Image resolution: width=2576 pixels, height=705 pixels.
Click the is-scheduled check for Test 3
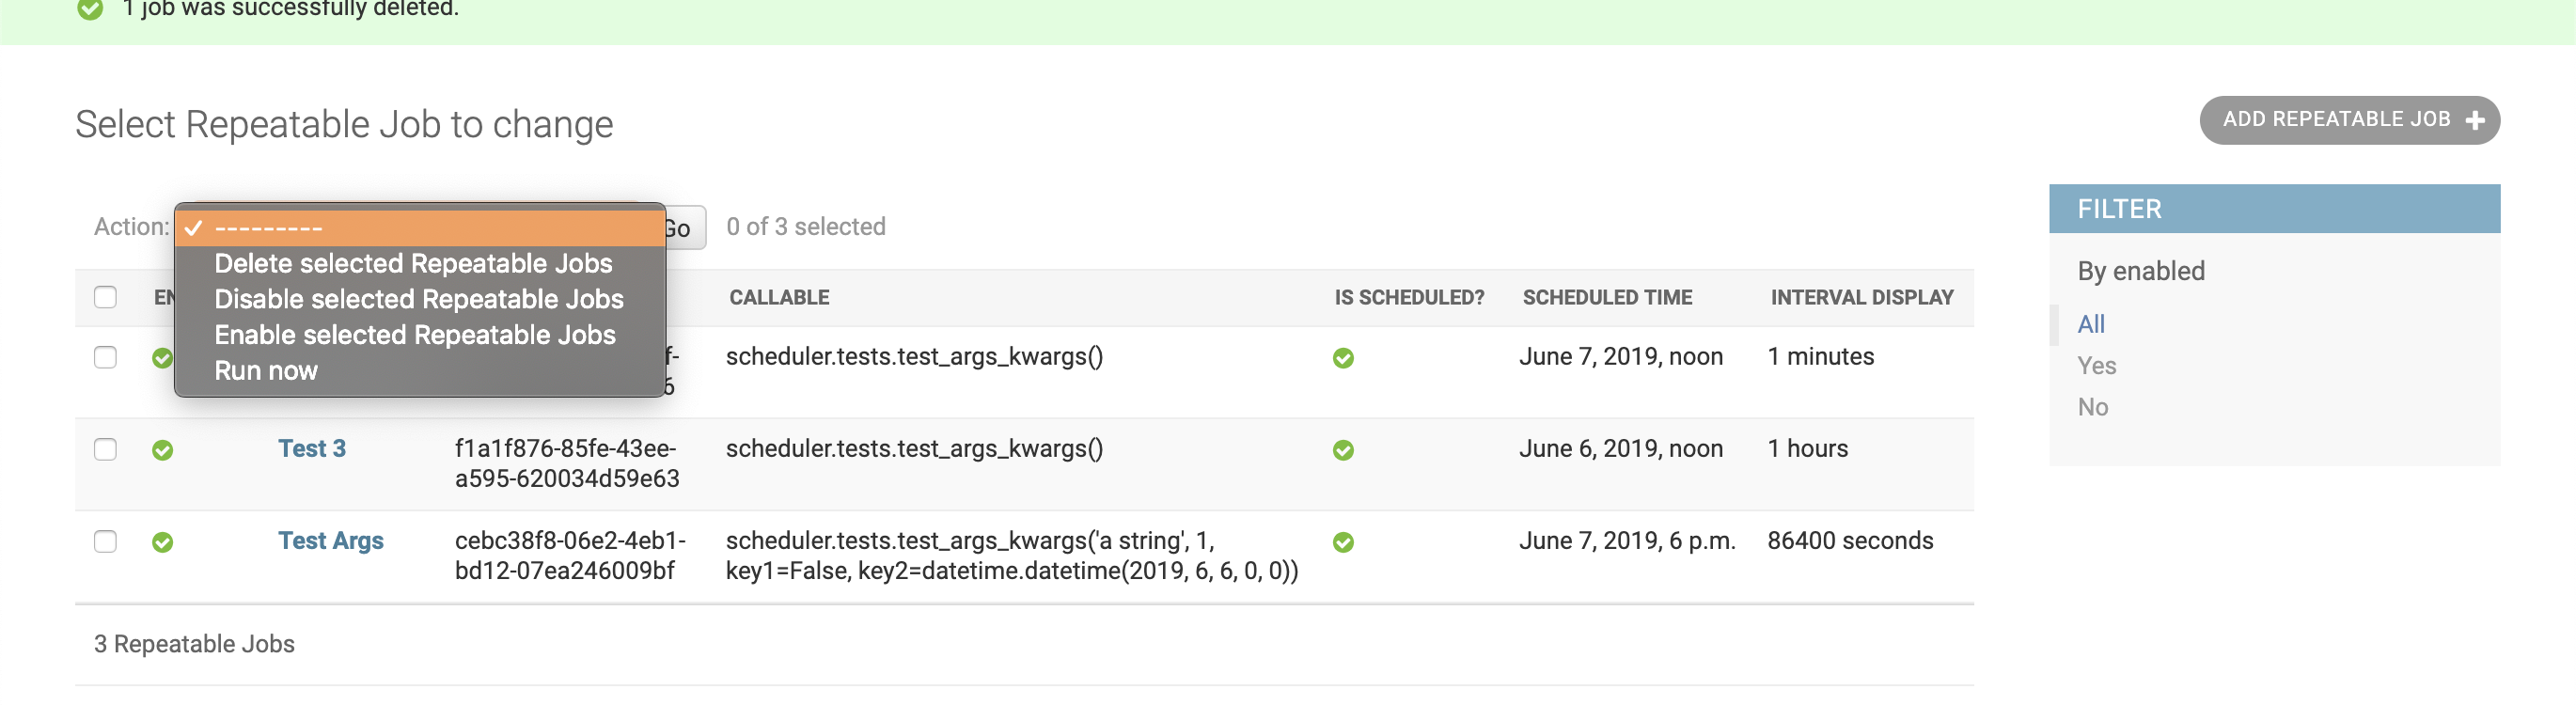coord(1343,450)
